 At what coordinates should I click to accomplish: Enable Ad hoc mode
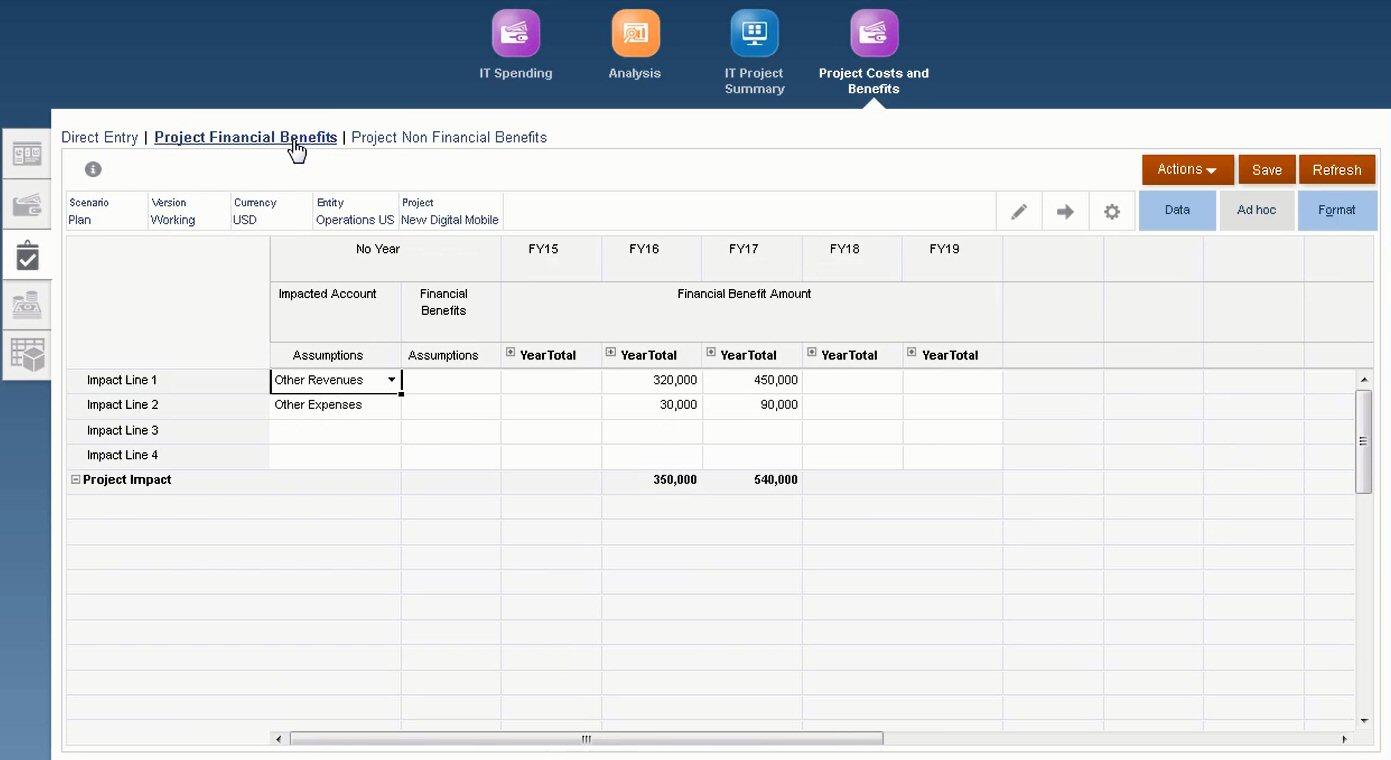tap(1257, 210)
